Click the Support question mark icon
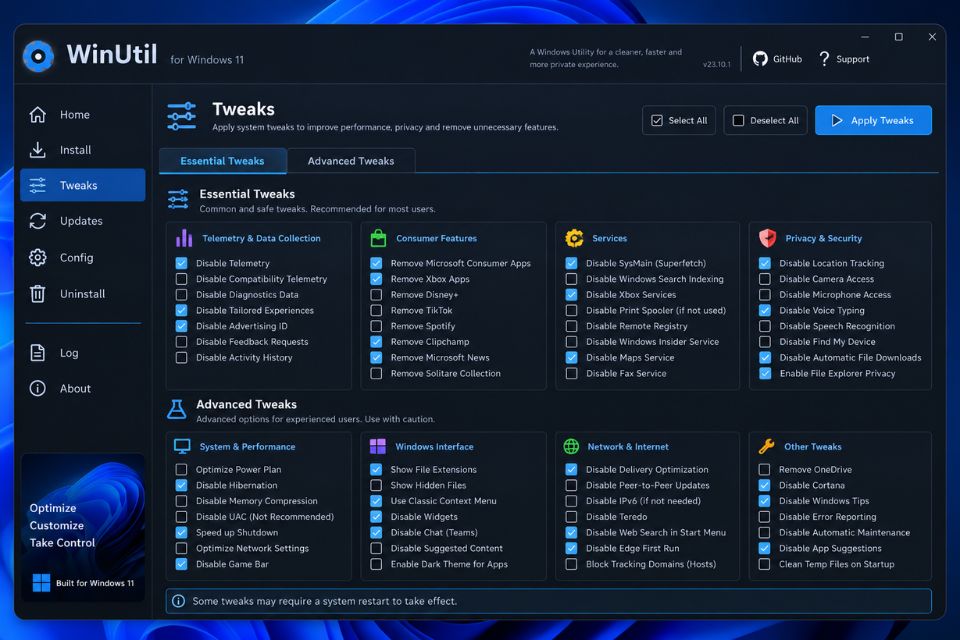Screen dimensions: 960x640 [824, 59]
